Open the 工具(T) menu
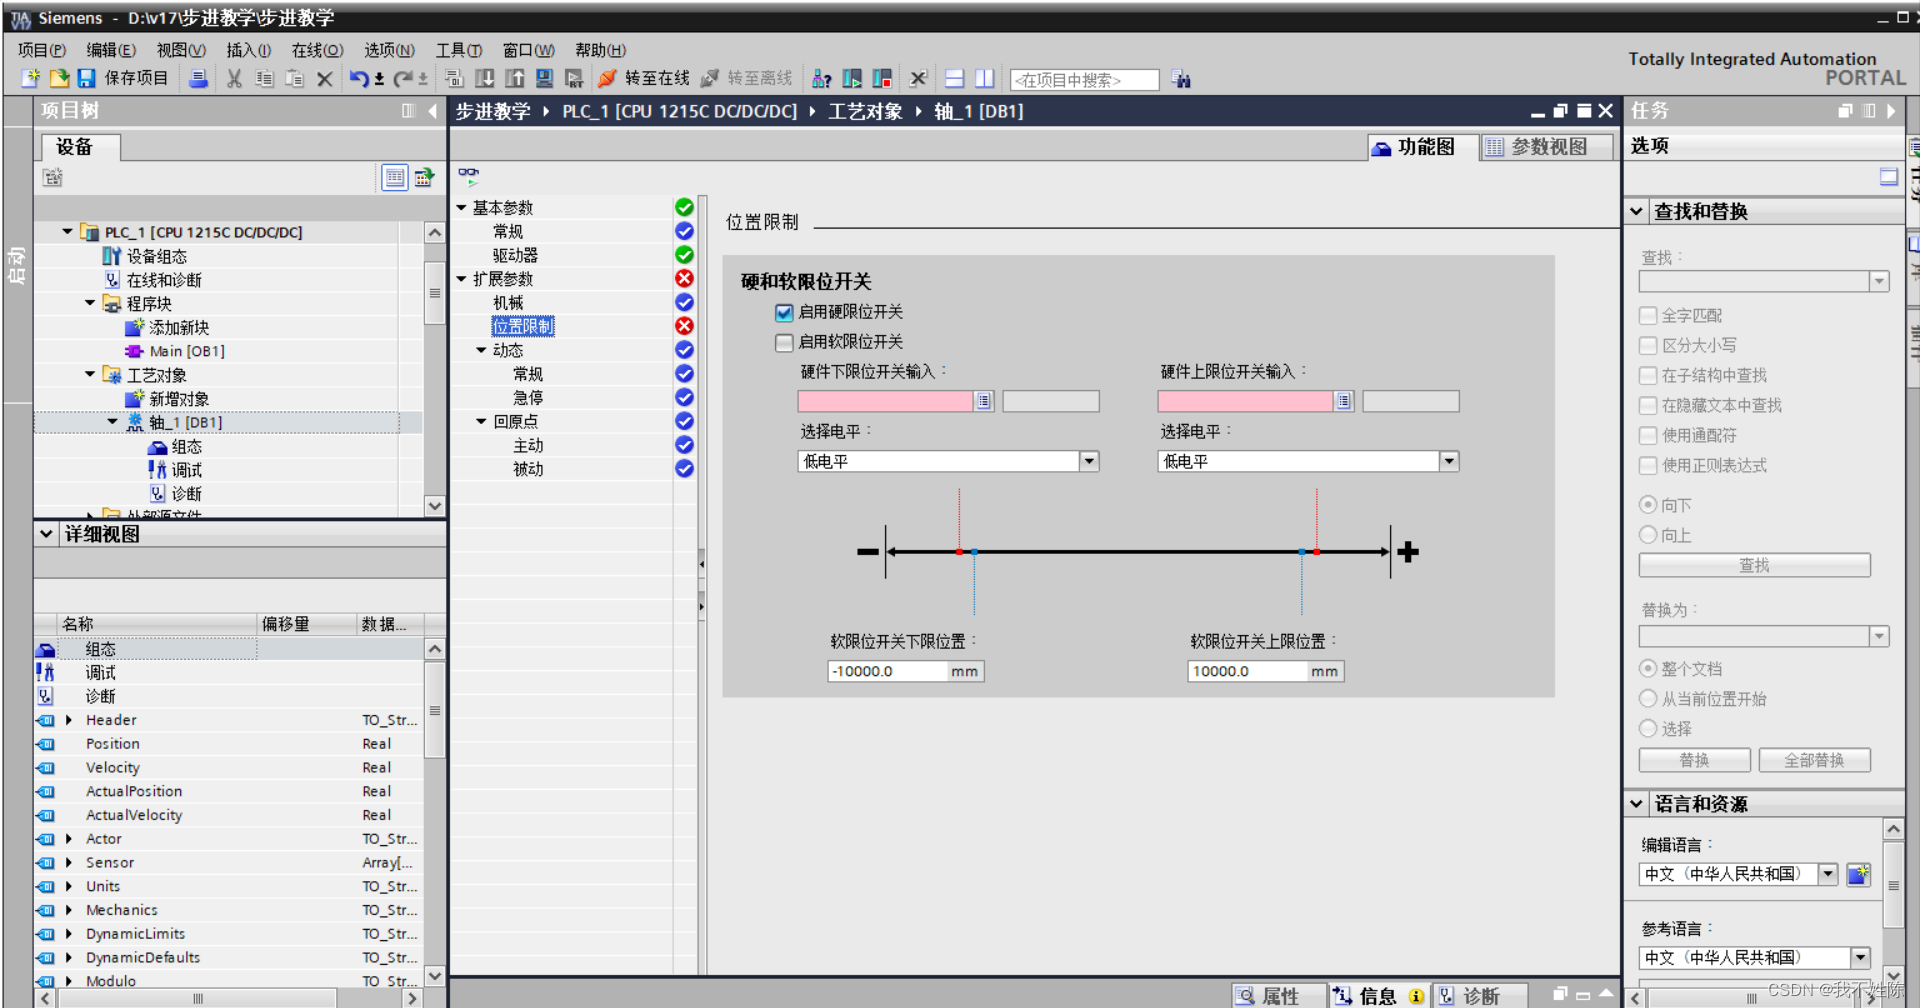Screen dimensions: 1920x1008 coord(459,50)
